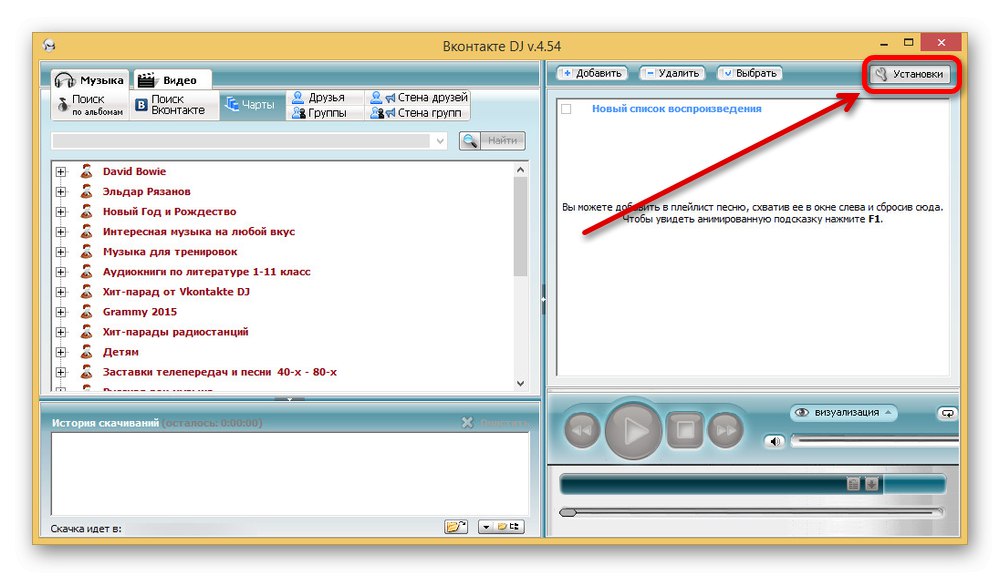Viewport: 1000px width, 577px height.
Task: Click the download history list area
Action: 290,474
